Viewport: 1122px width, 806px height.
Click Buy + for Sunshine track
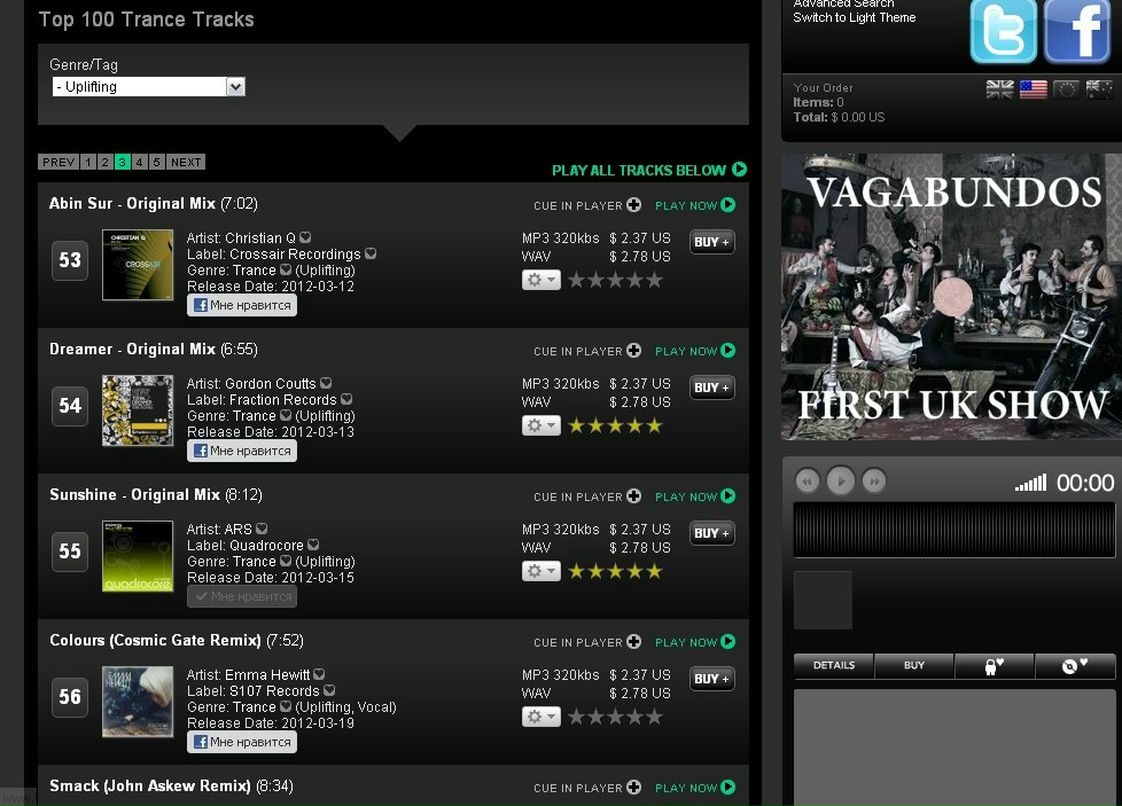tap(712, 533)
